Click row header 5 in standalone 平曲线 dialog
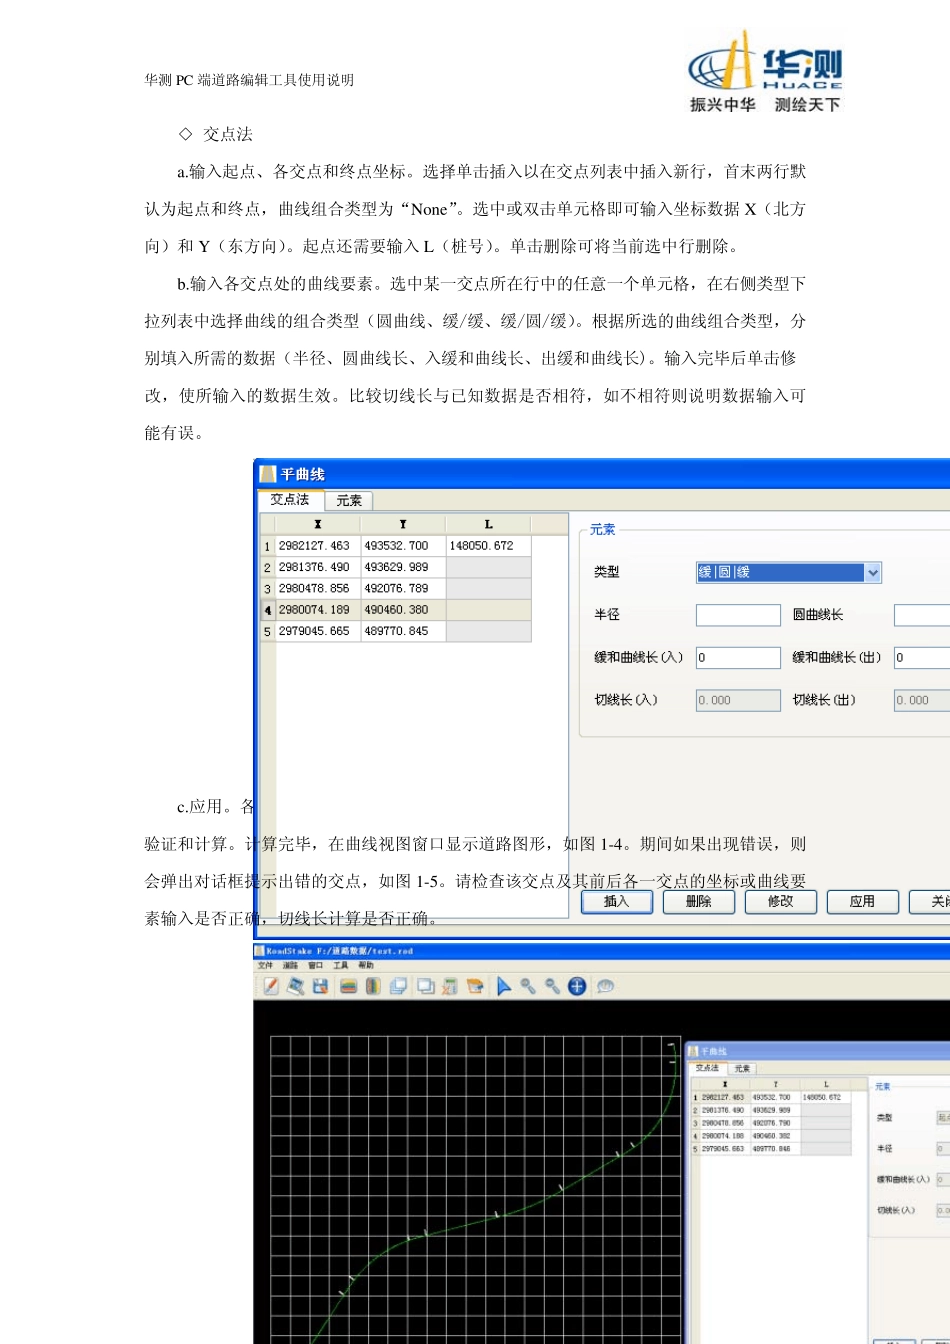Screen dimensions: 950x1344 (267, 631)
